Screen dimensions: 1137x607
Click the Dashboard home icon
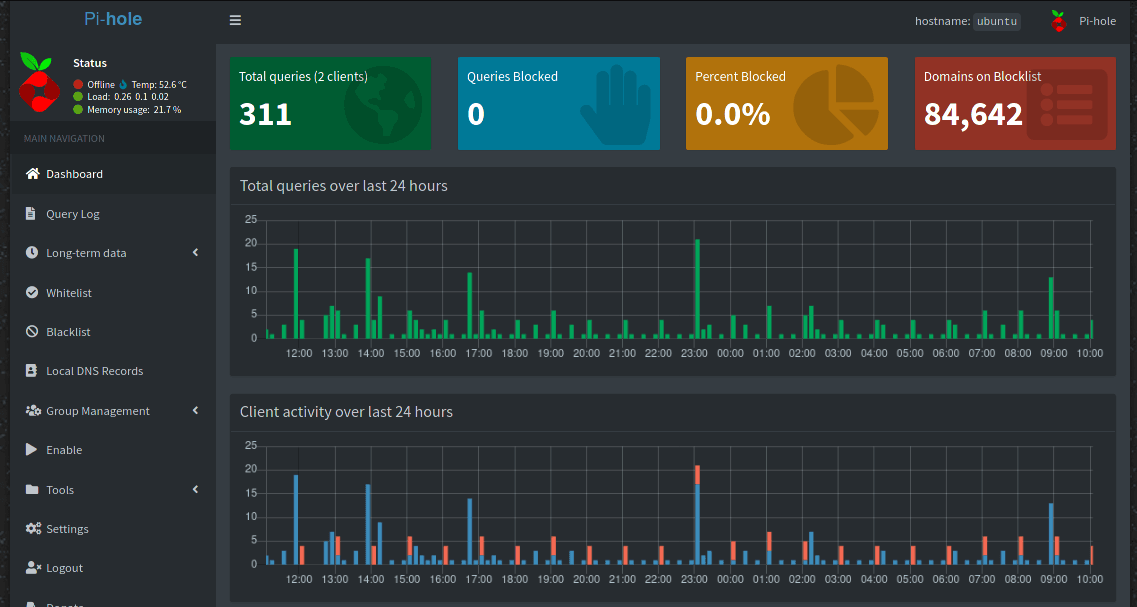[32, 174]
